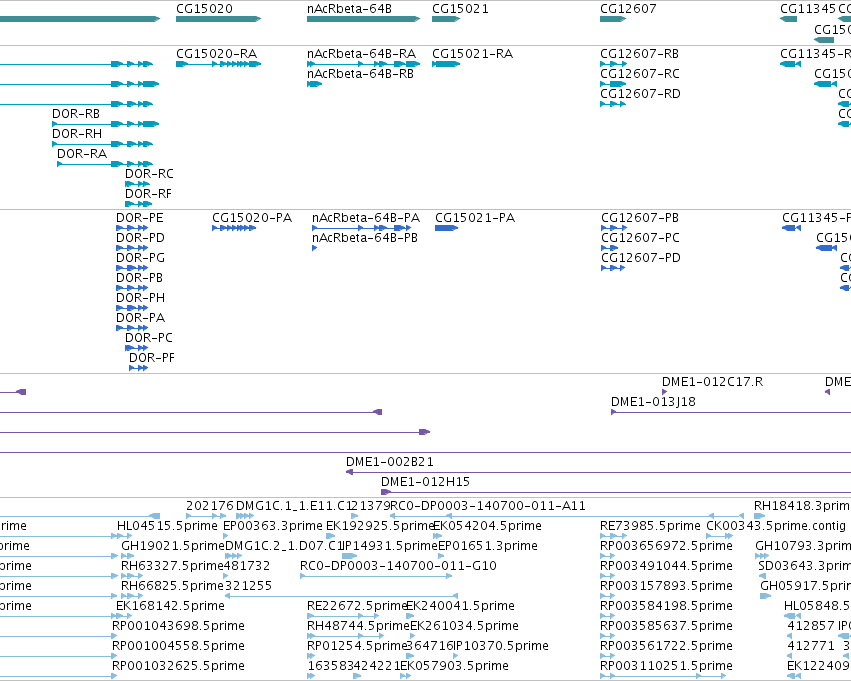Click protein DOR-PD
The width and height of the screenshot is (851, 681).
(x=132, y=248)
